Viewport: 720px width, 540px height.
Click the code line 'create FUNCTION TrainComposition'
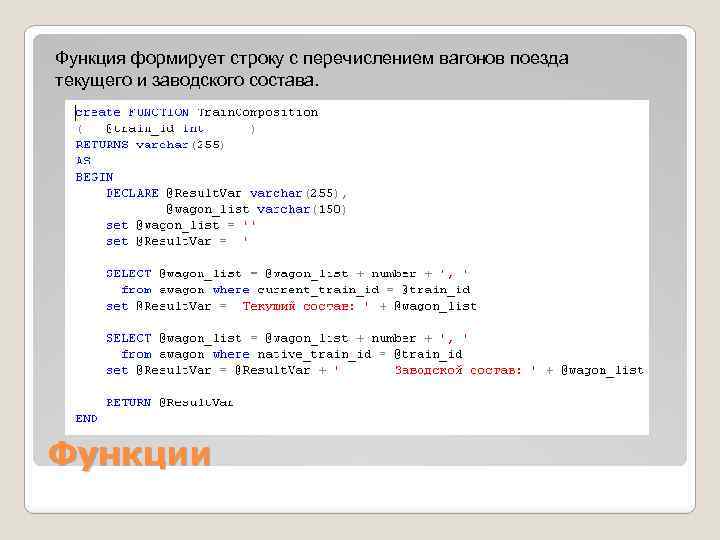(x=197, y=112)
